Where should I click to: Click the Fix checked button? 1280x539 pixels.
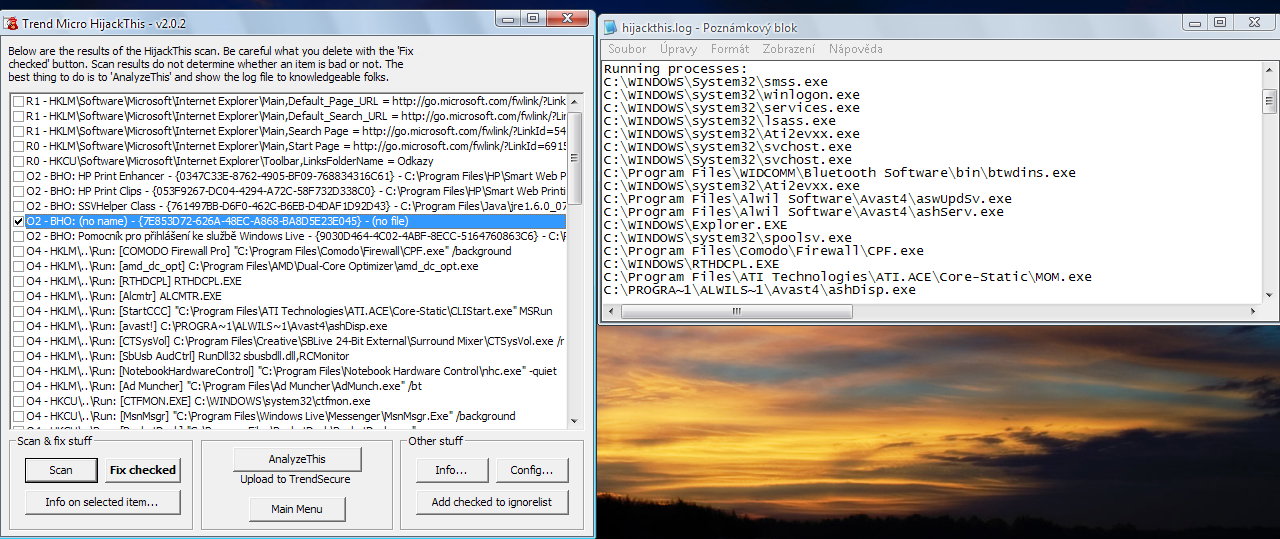pos(143,469)
